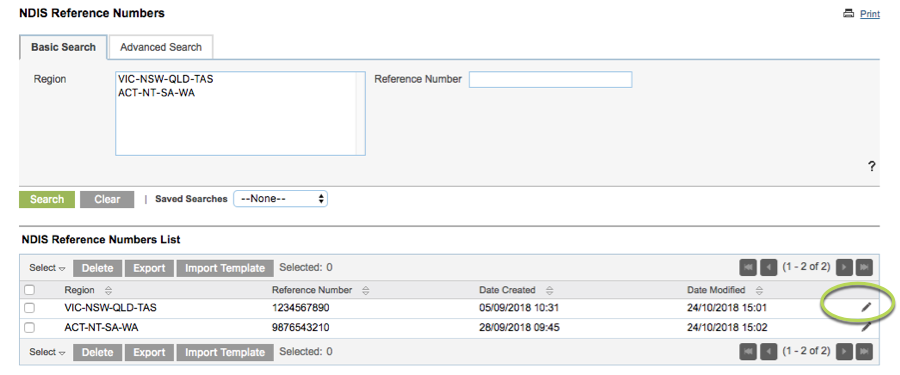Click the bottom Export button
The height and width of the screenshot is (375, 900).
(149, 352)
